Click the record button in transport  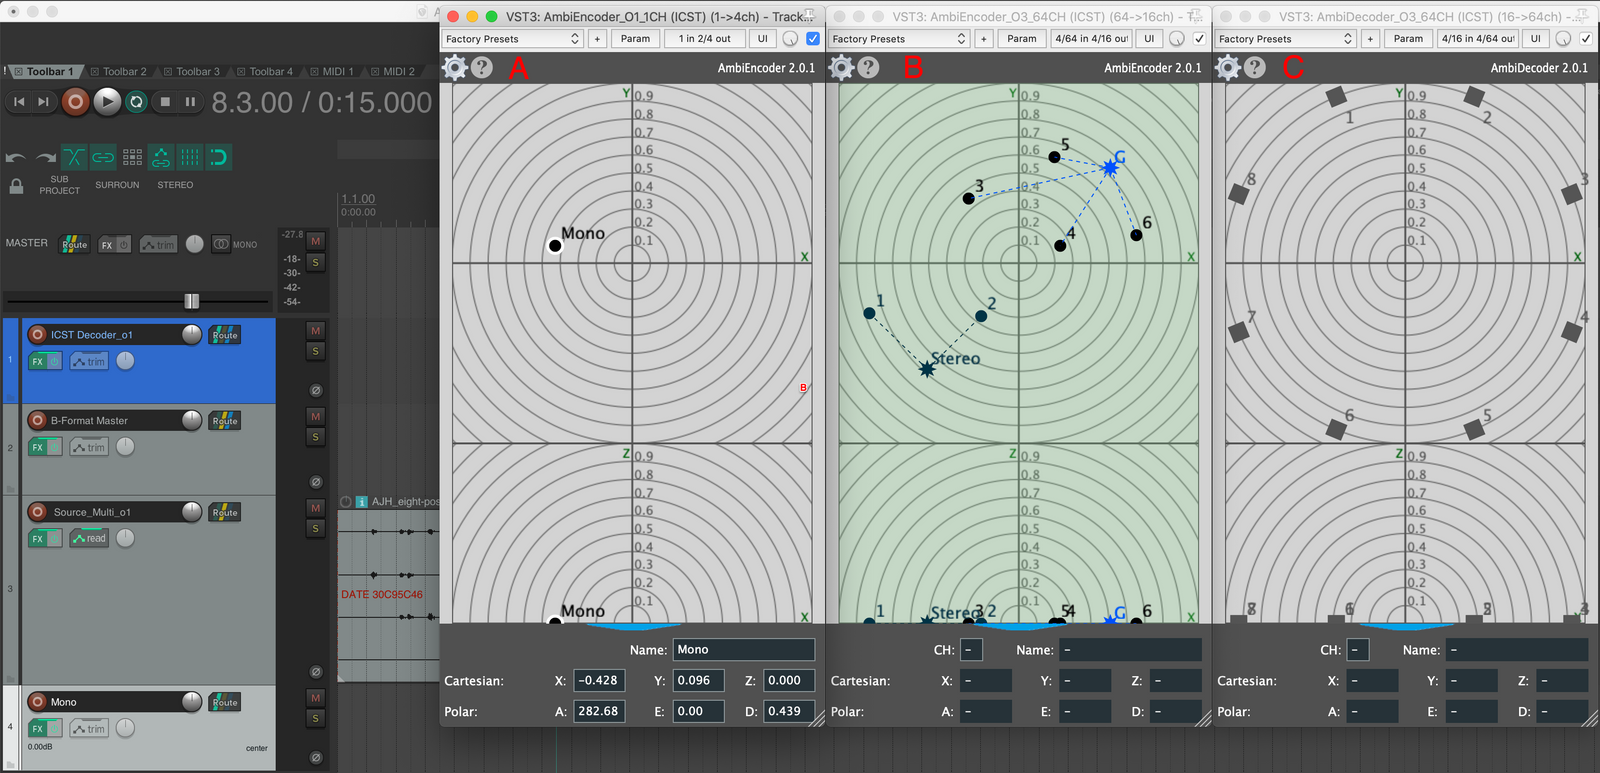point(75,101)
